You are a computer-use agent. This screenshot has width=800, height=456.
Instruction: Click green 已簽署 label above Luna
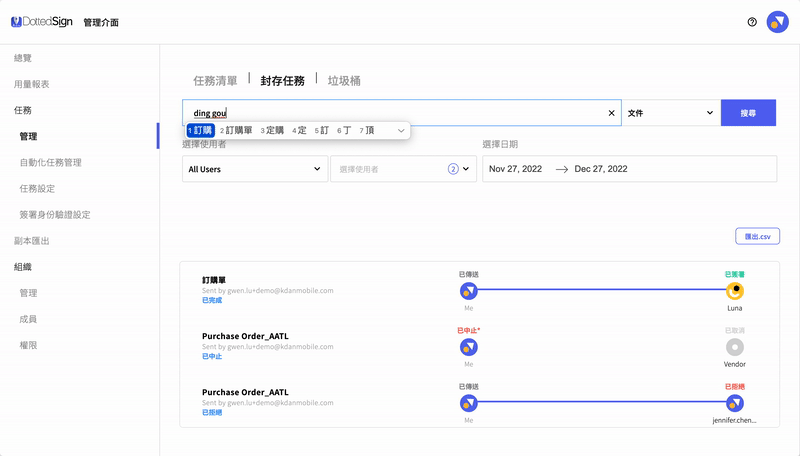735,274
